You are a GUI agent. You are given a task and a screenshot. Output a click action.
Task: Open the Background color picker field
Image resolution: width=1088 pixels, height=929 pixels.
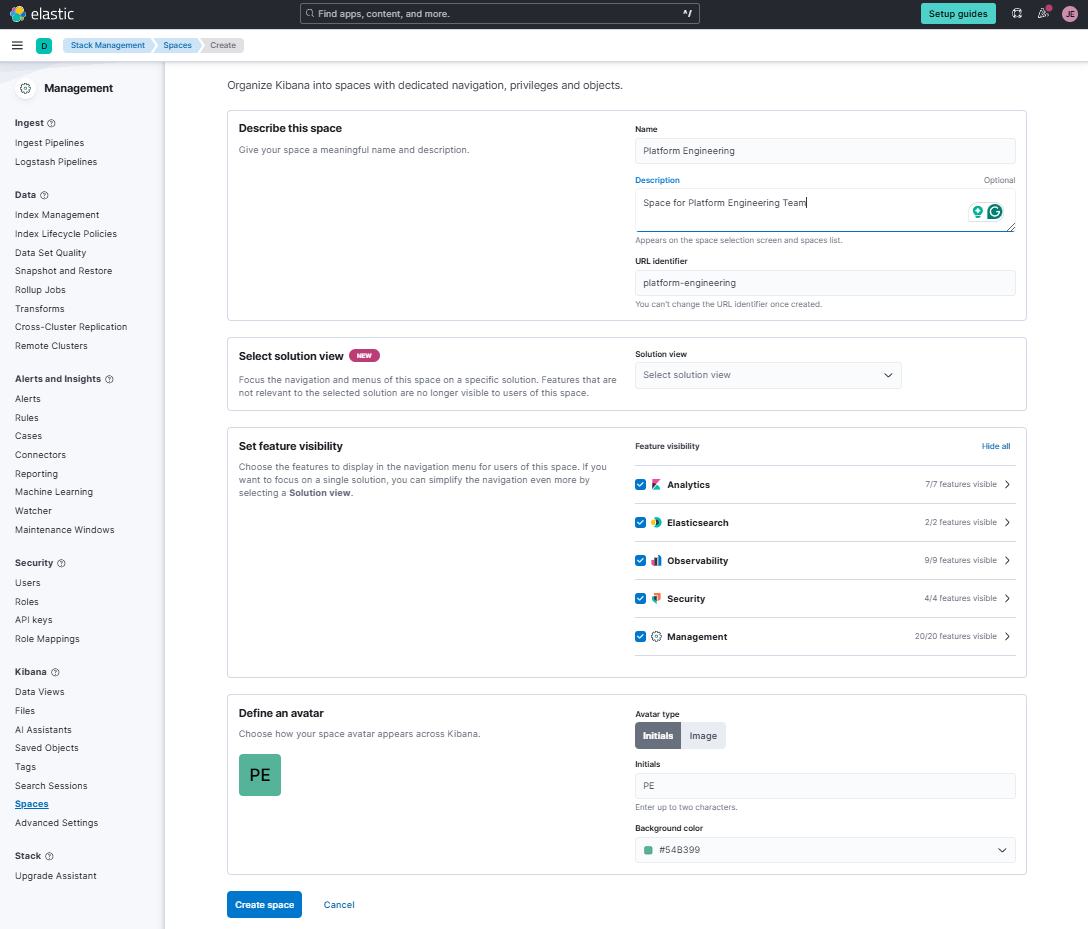point(825,850)
